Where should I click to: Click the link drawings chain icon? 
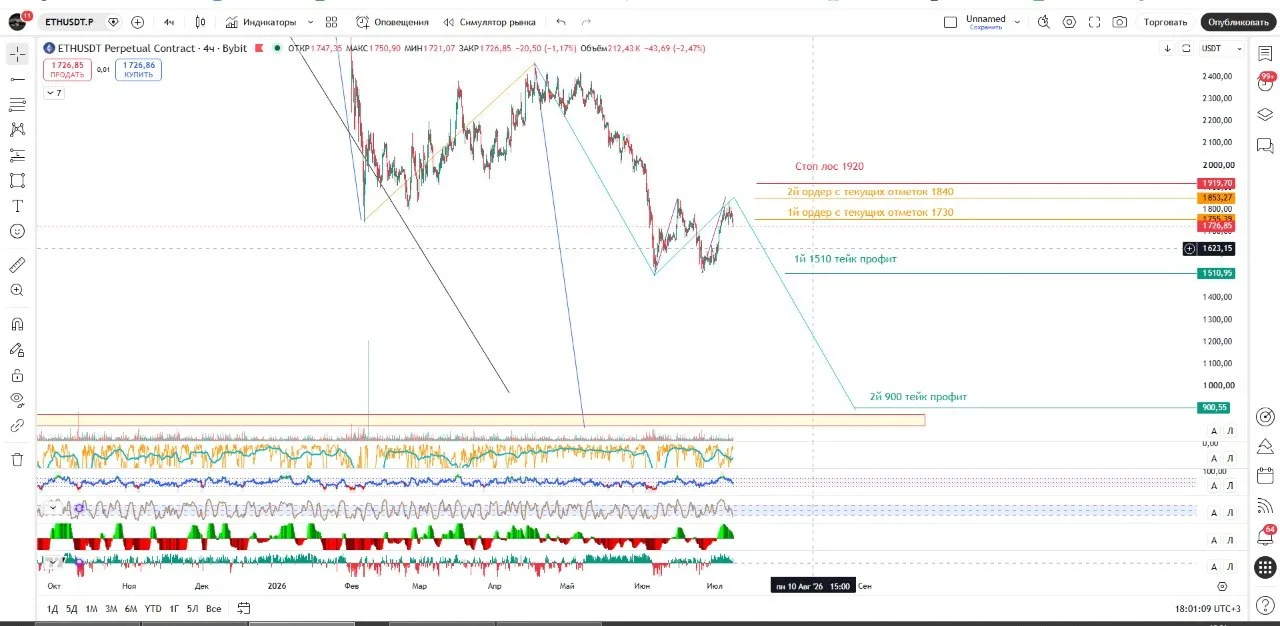click(x=17, y=426)
